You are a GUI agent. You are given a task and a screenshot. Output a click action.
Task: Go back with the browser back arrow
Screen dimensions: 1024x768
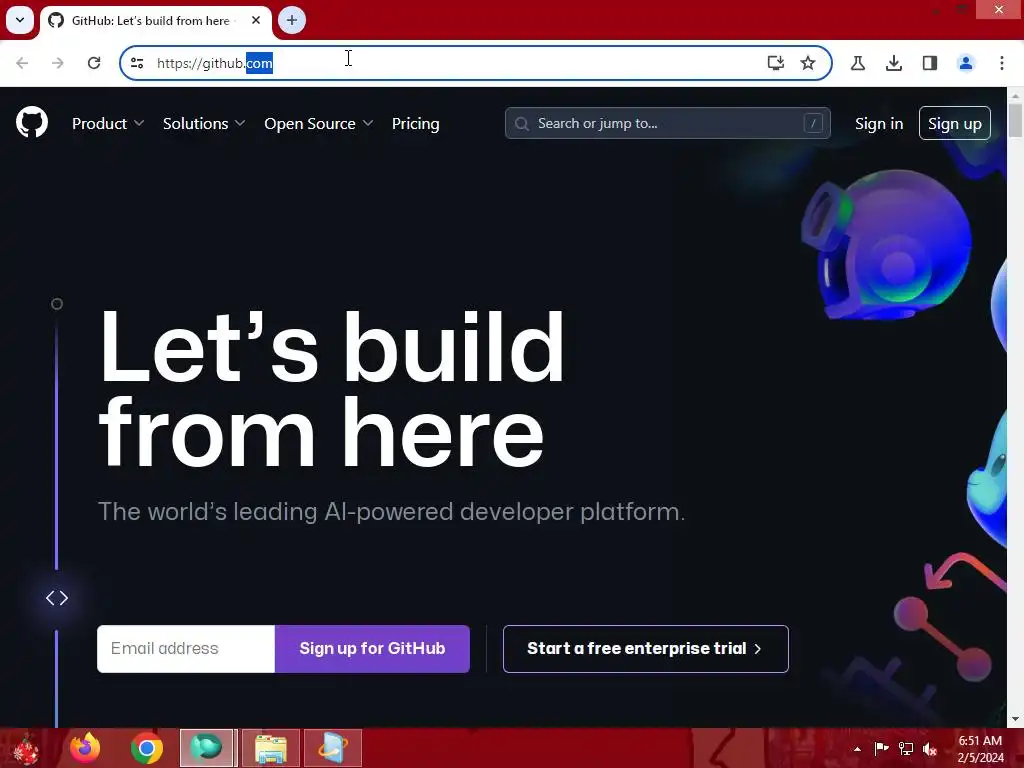[x=22, y=63]
